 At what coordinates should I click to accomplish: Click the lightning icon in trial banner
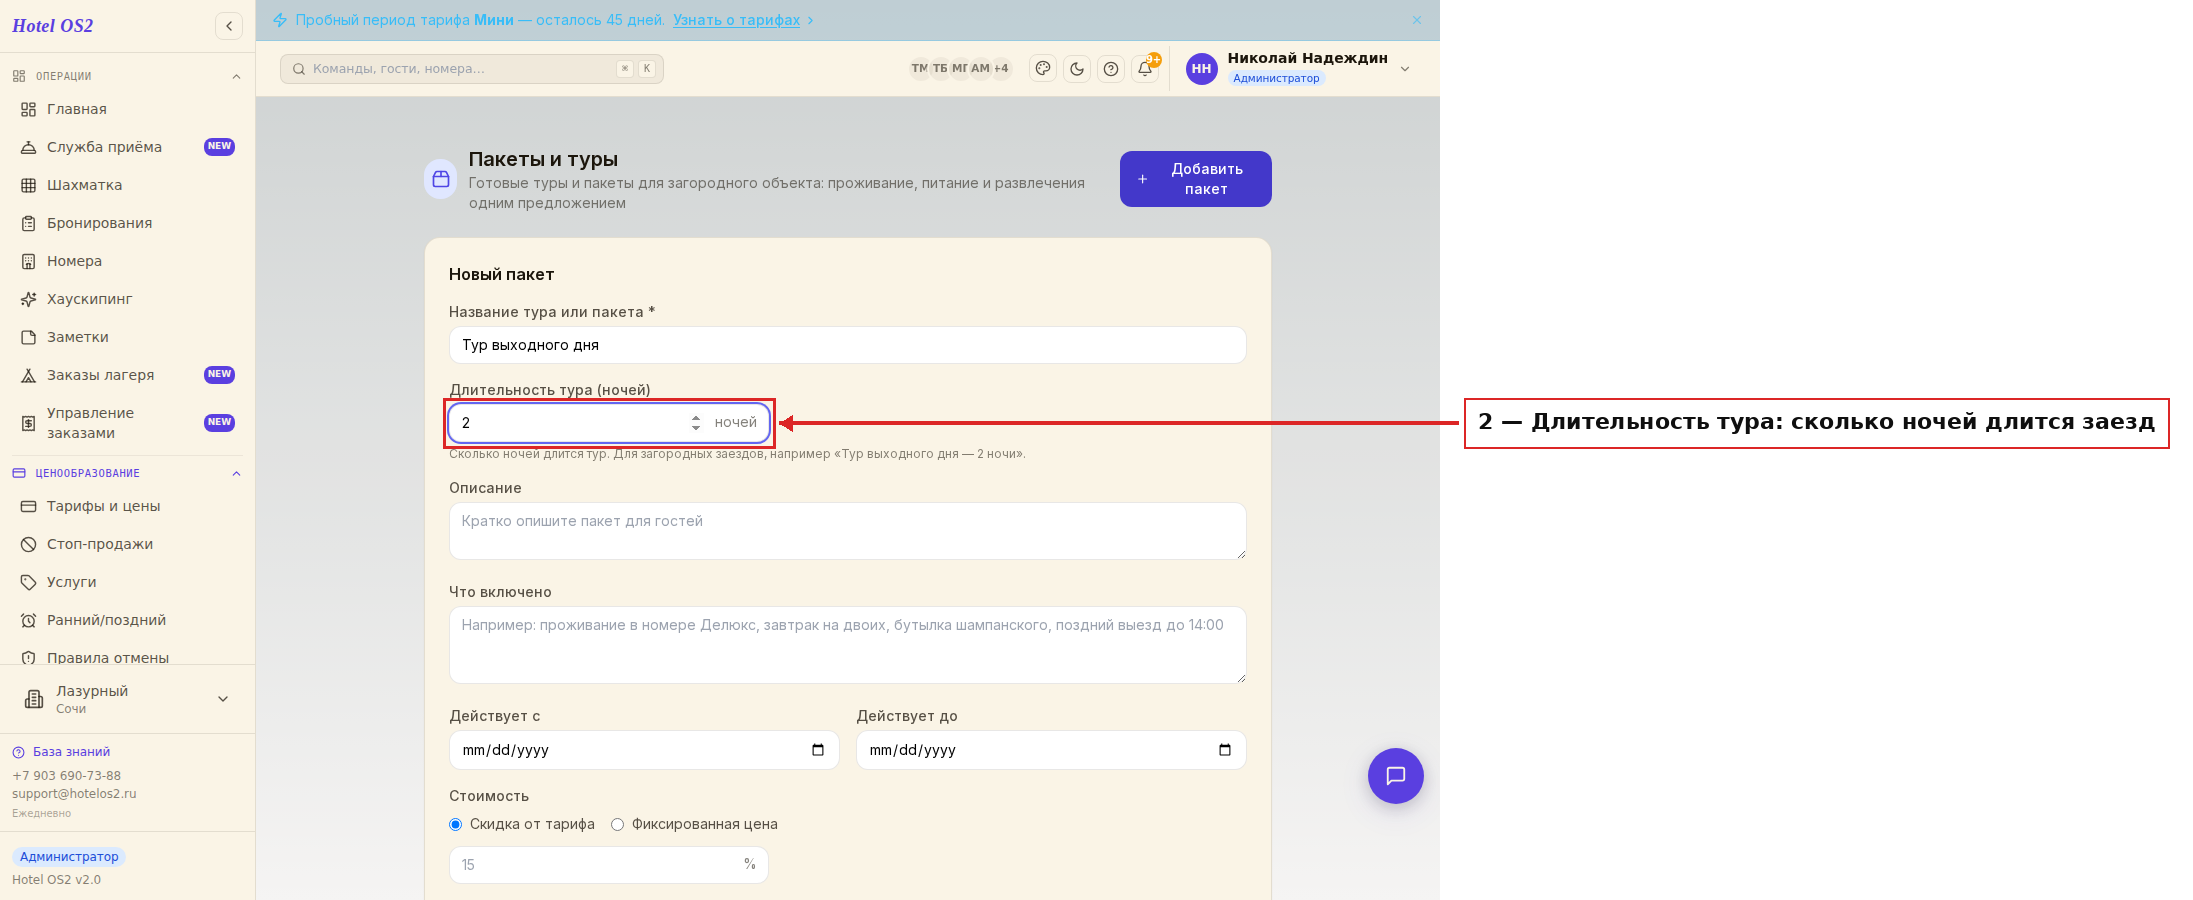point(280,20)
